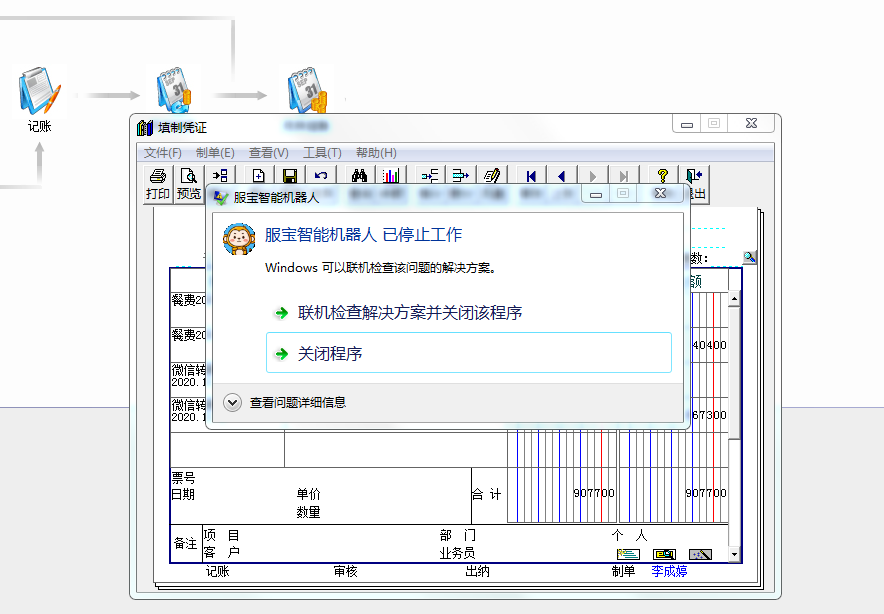Click the voucher table scroll up arrow
The height and width of the screenshot is (614, 884).
(734, 298)
